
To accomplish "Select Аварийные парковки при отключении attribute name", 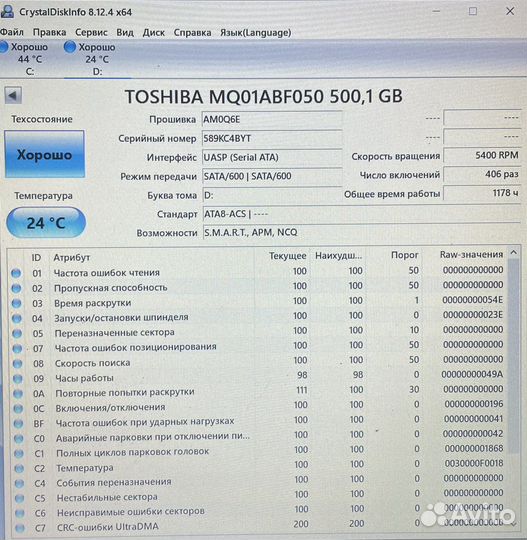I will tap(153, 437).
